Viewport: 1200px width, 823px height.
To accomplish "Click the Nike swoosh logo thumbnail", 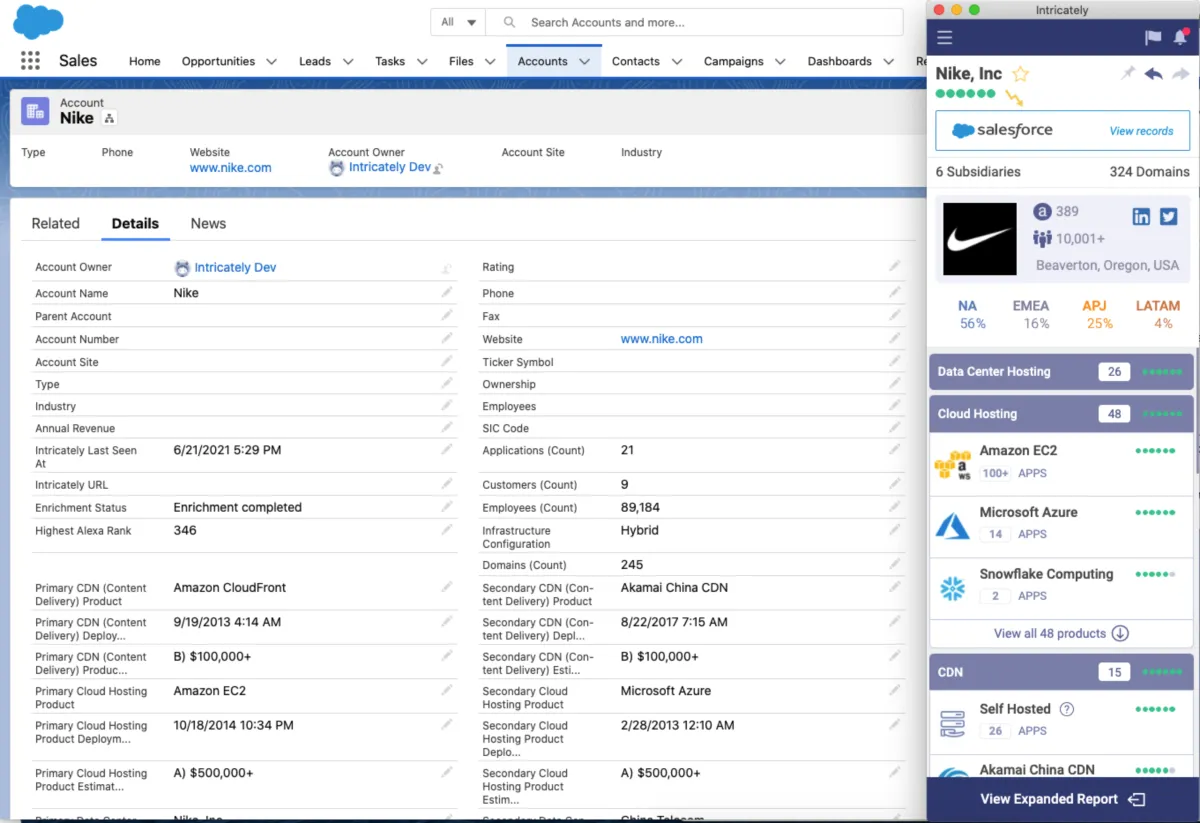I will pos(980,239).
